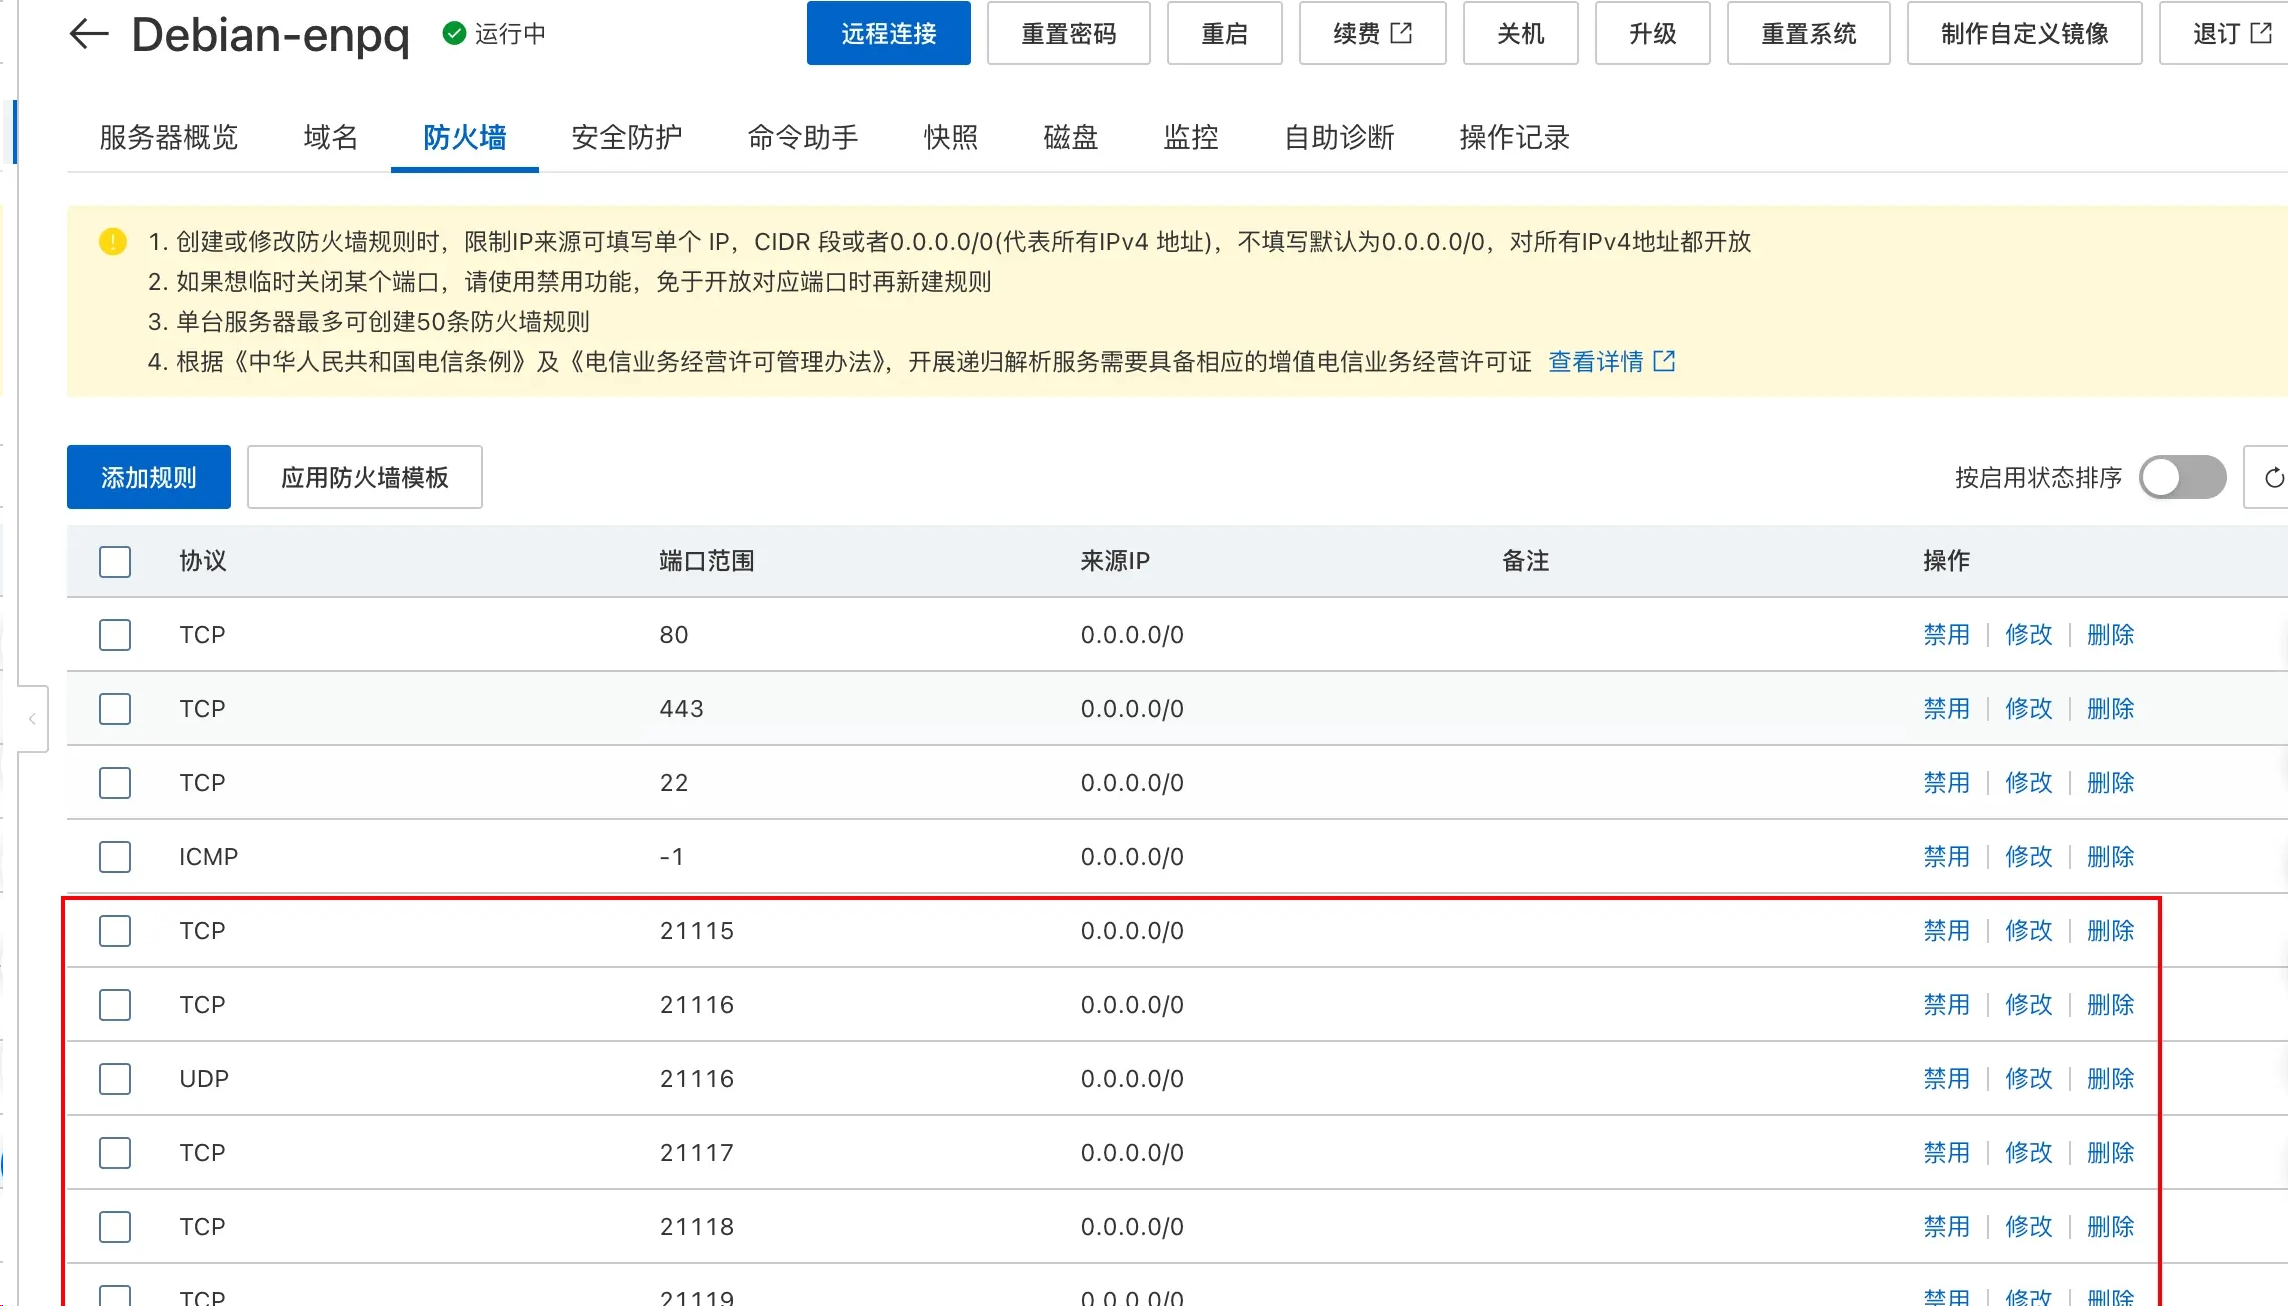Click 删除 for the UDP 21116 rule

tap(2110, 1079)
